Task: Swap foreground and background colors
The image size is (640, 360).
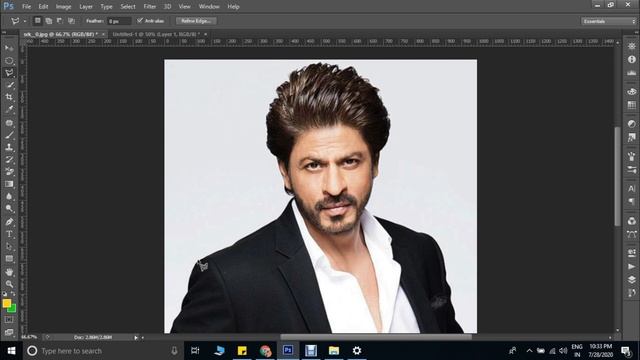Action: coord(13,293)
